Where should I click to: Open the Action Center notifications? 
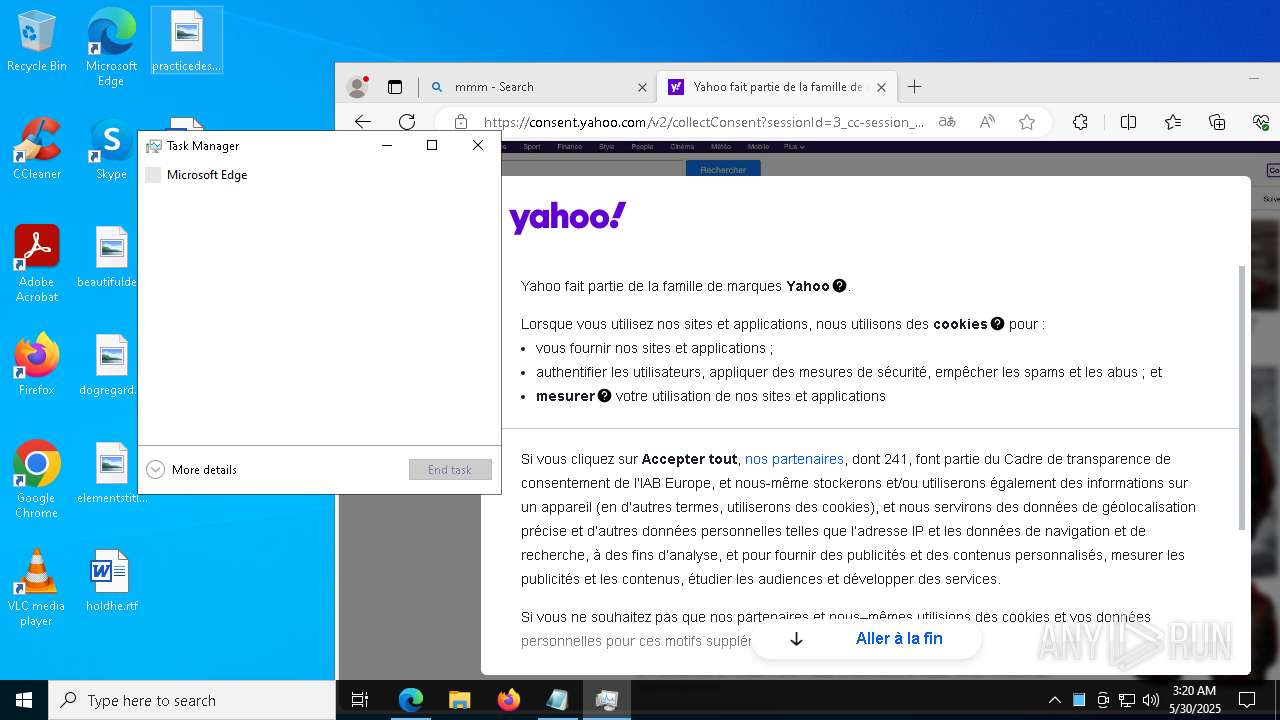tap(1247, 700)
